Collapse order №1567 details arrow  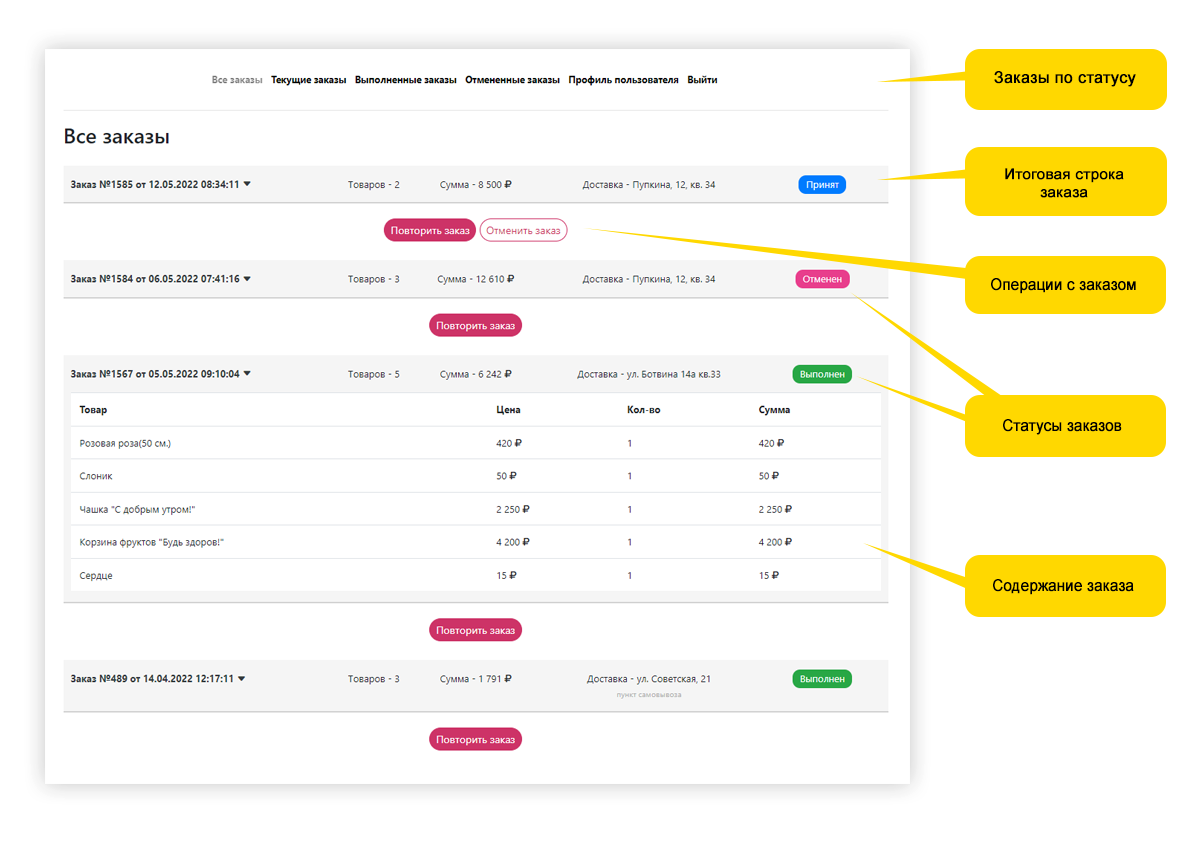tap(247, 375)
